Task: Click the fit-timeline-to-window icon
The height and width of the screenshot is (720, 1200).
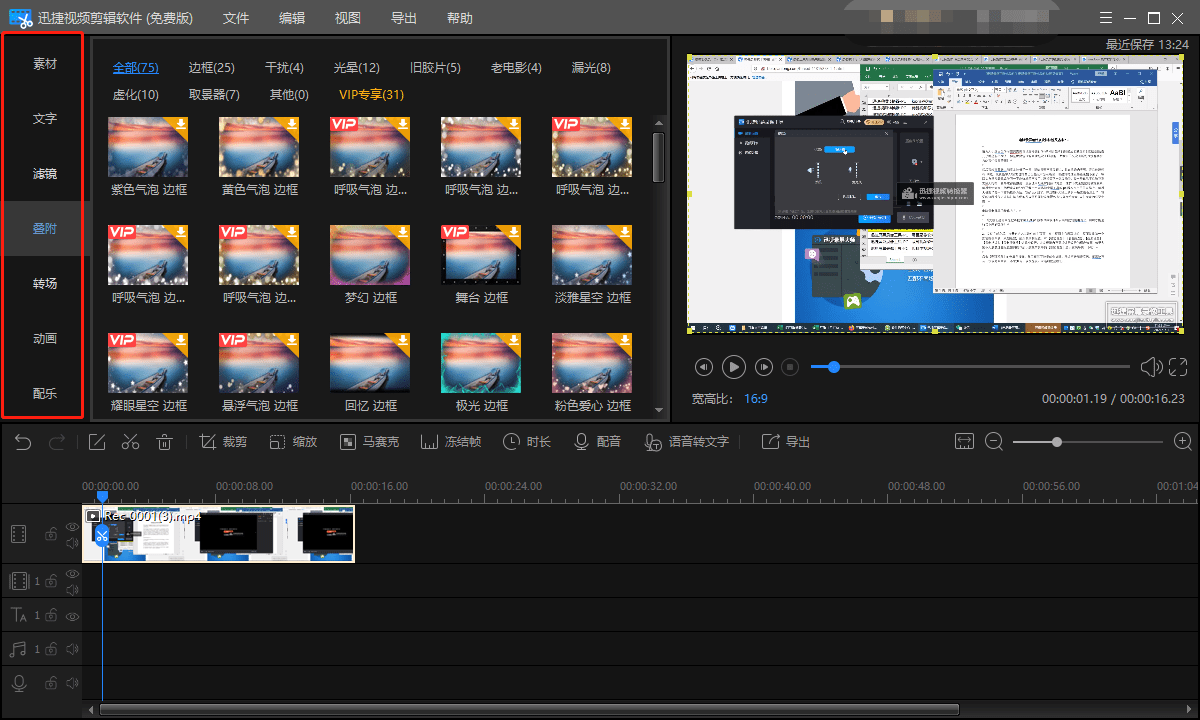Action: coord(964,442)
